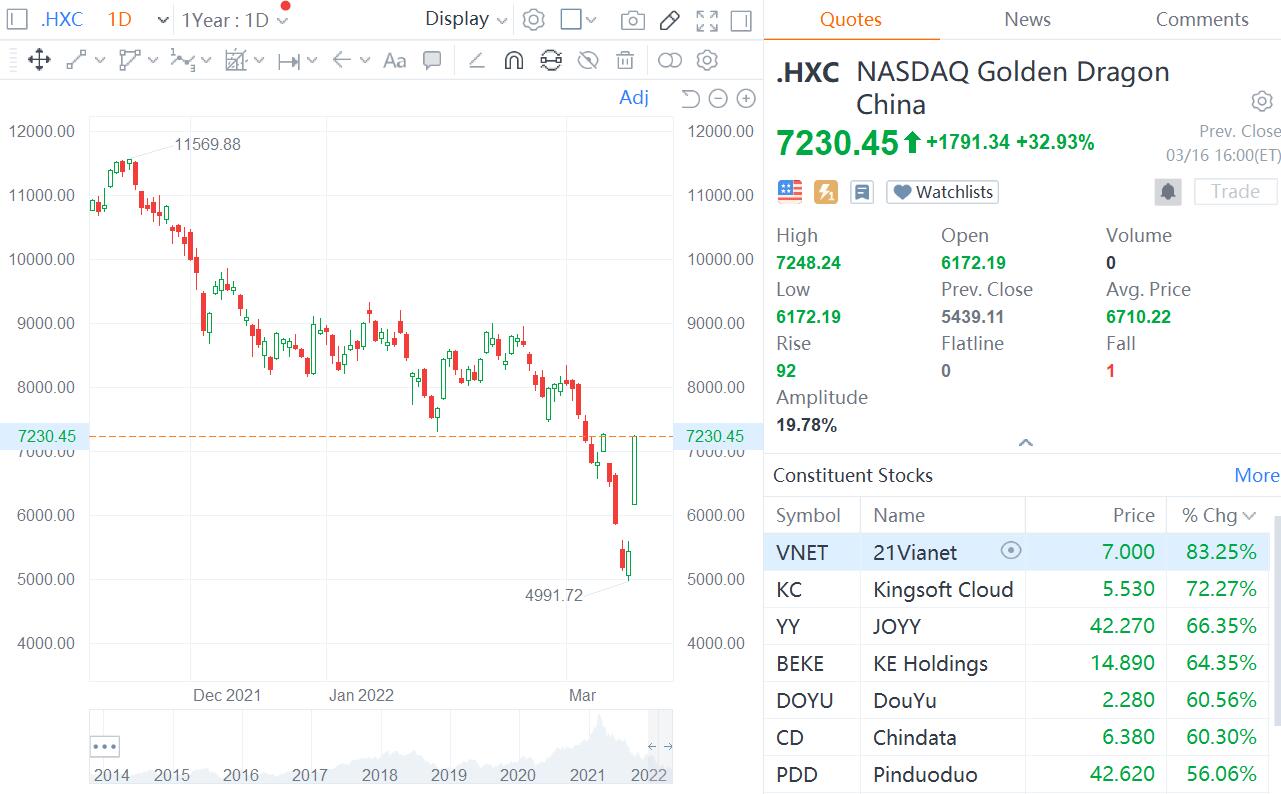Viewport: 1281px width, 794px height.
Task: Switch to the News tab
Action: tap(1027, 20)
